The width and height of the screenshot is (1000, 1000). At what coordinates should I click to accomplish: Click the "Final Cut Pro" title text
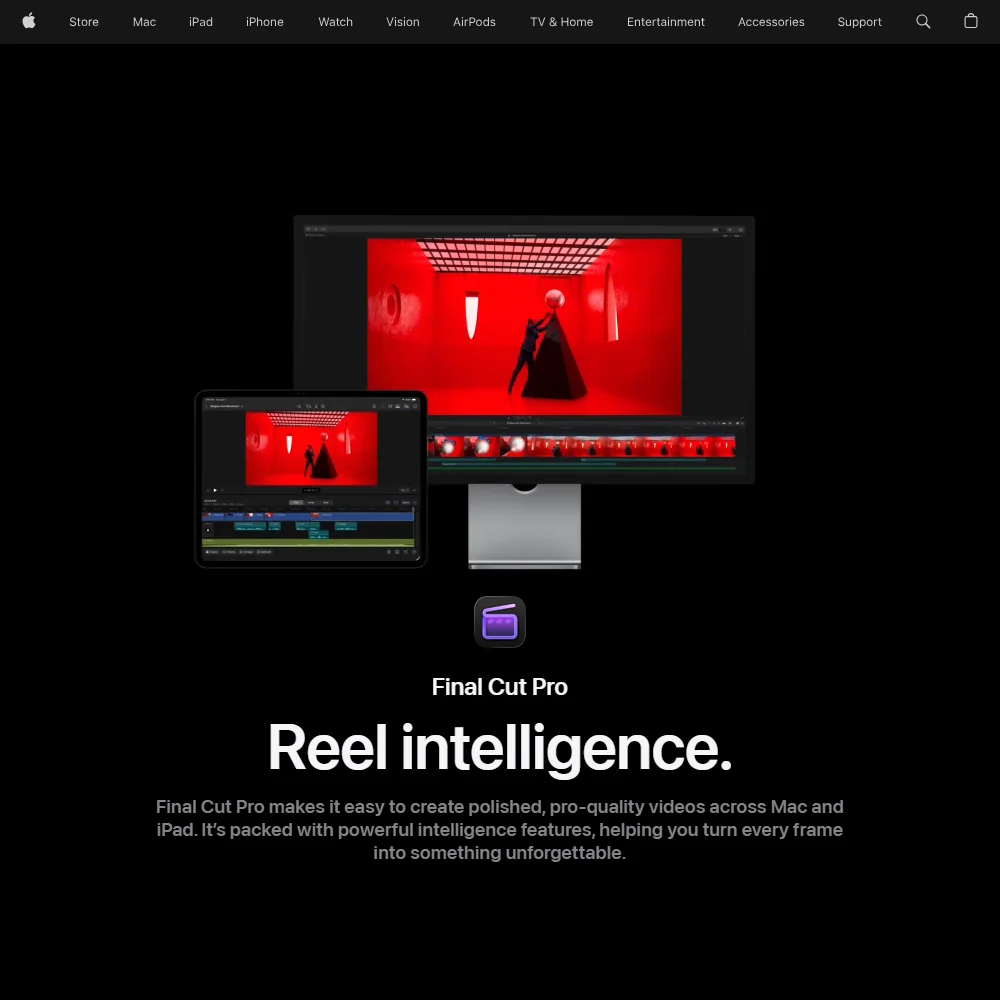tap(499, 687)
